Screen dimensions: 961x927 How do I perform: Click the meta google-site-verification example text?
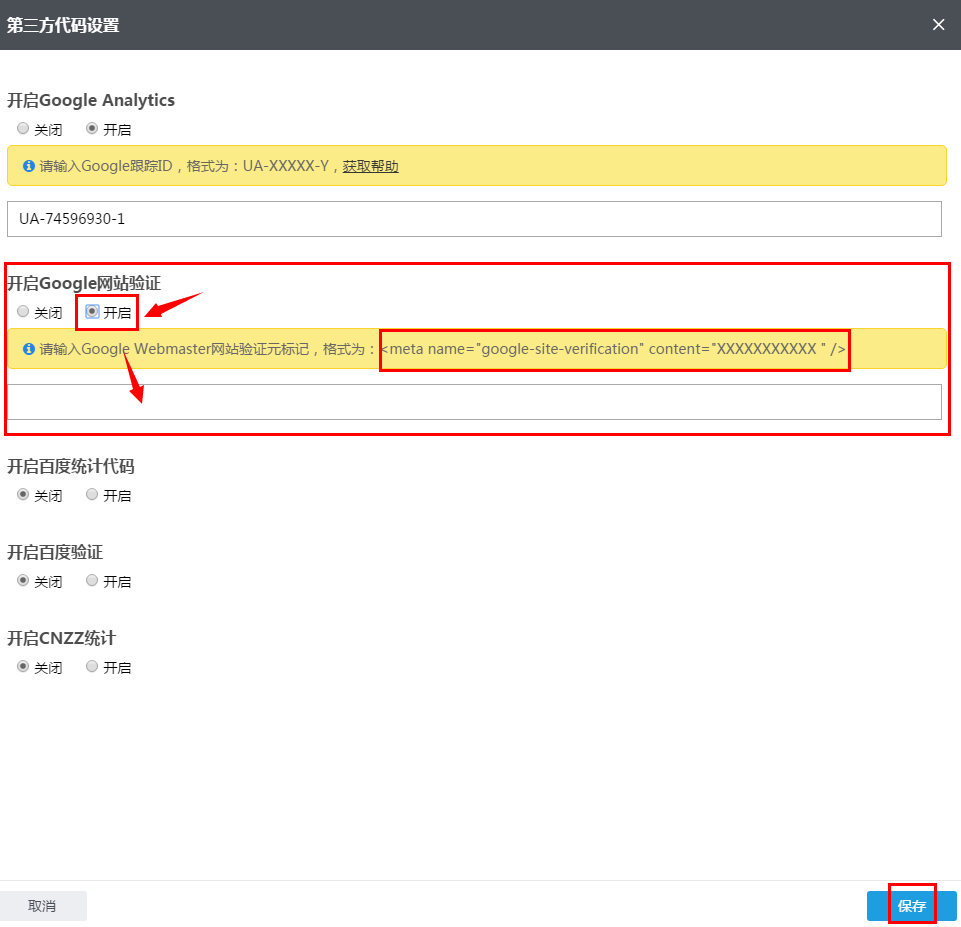[614, 349]
